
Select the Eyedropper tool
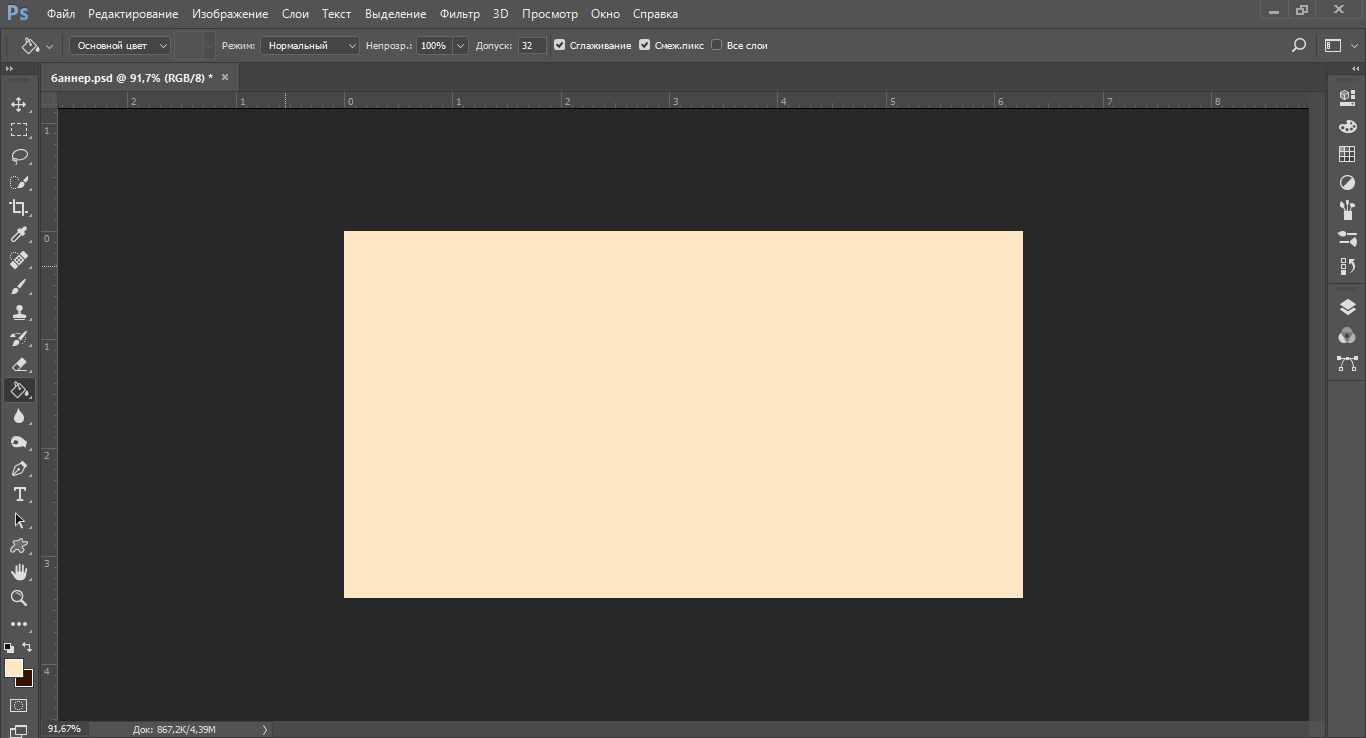(x=19, y=234)
